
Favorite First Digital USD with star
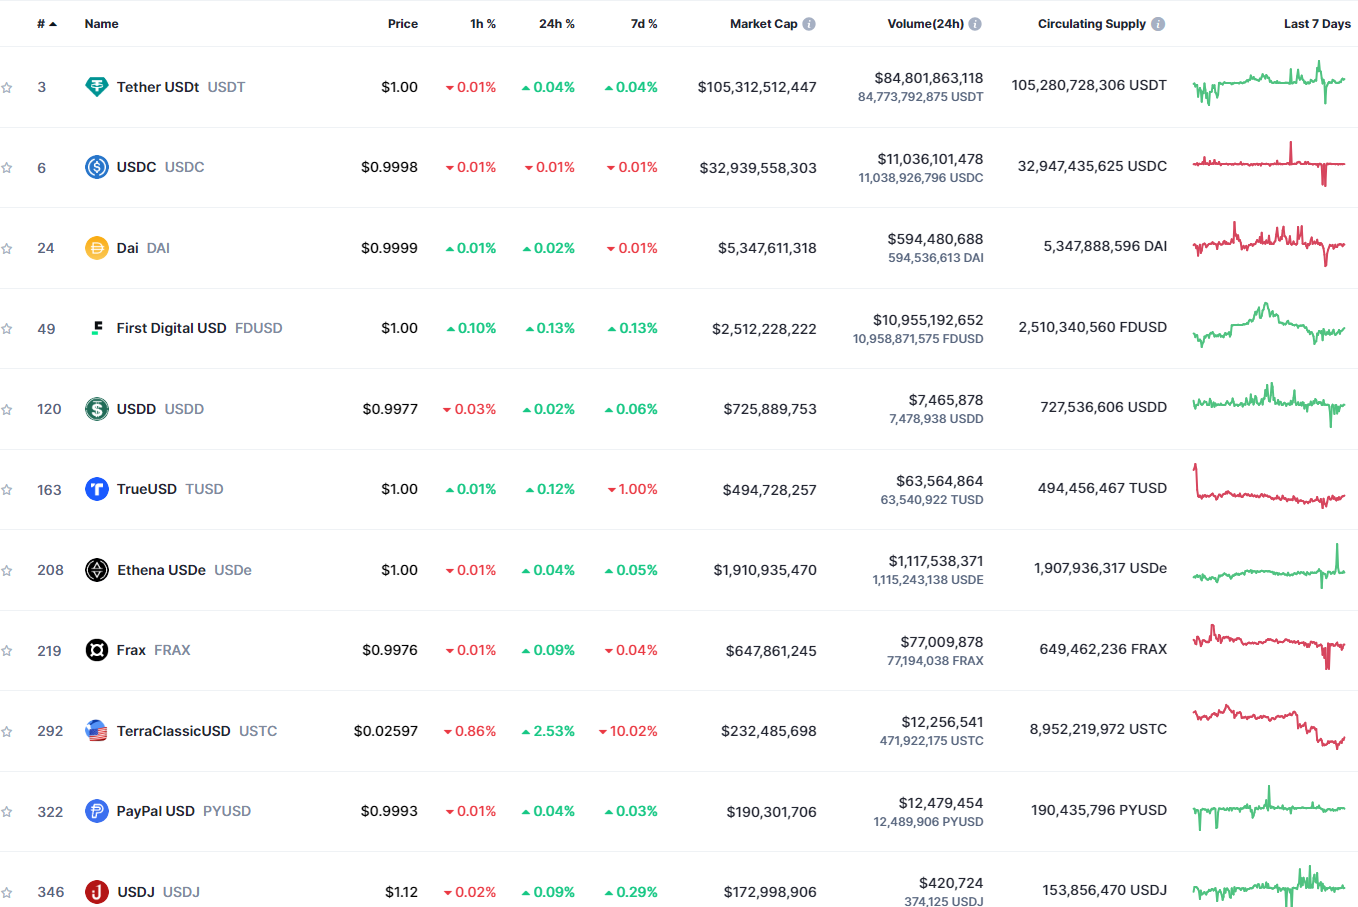click(7, 329)
